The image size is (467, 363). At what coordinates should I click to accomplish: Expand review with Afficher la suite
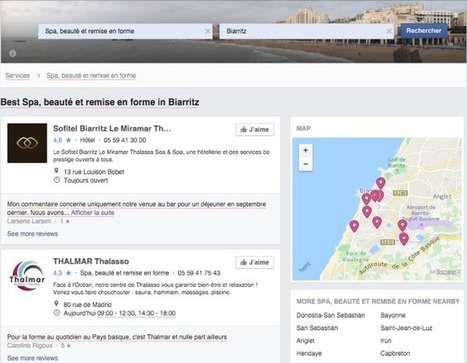pyautogui.click(x=93, y=213)
